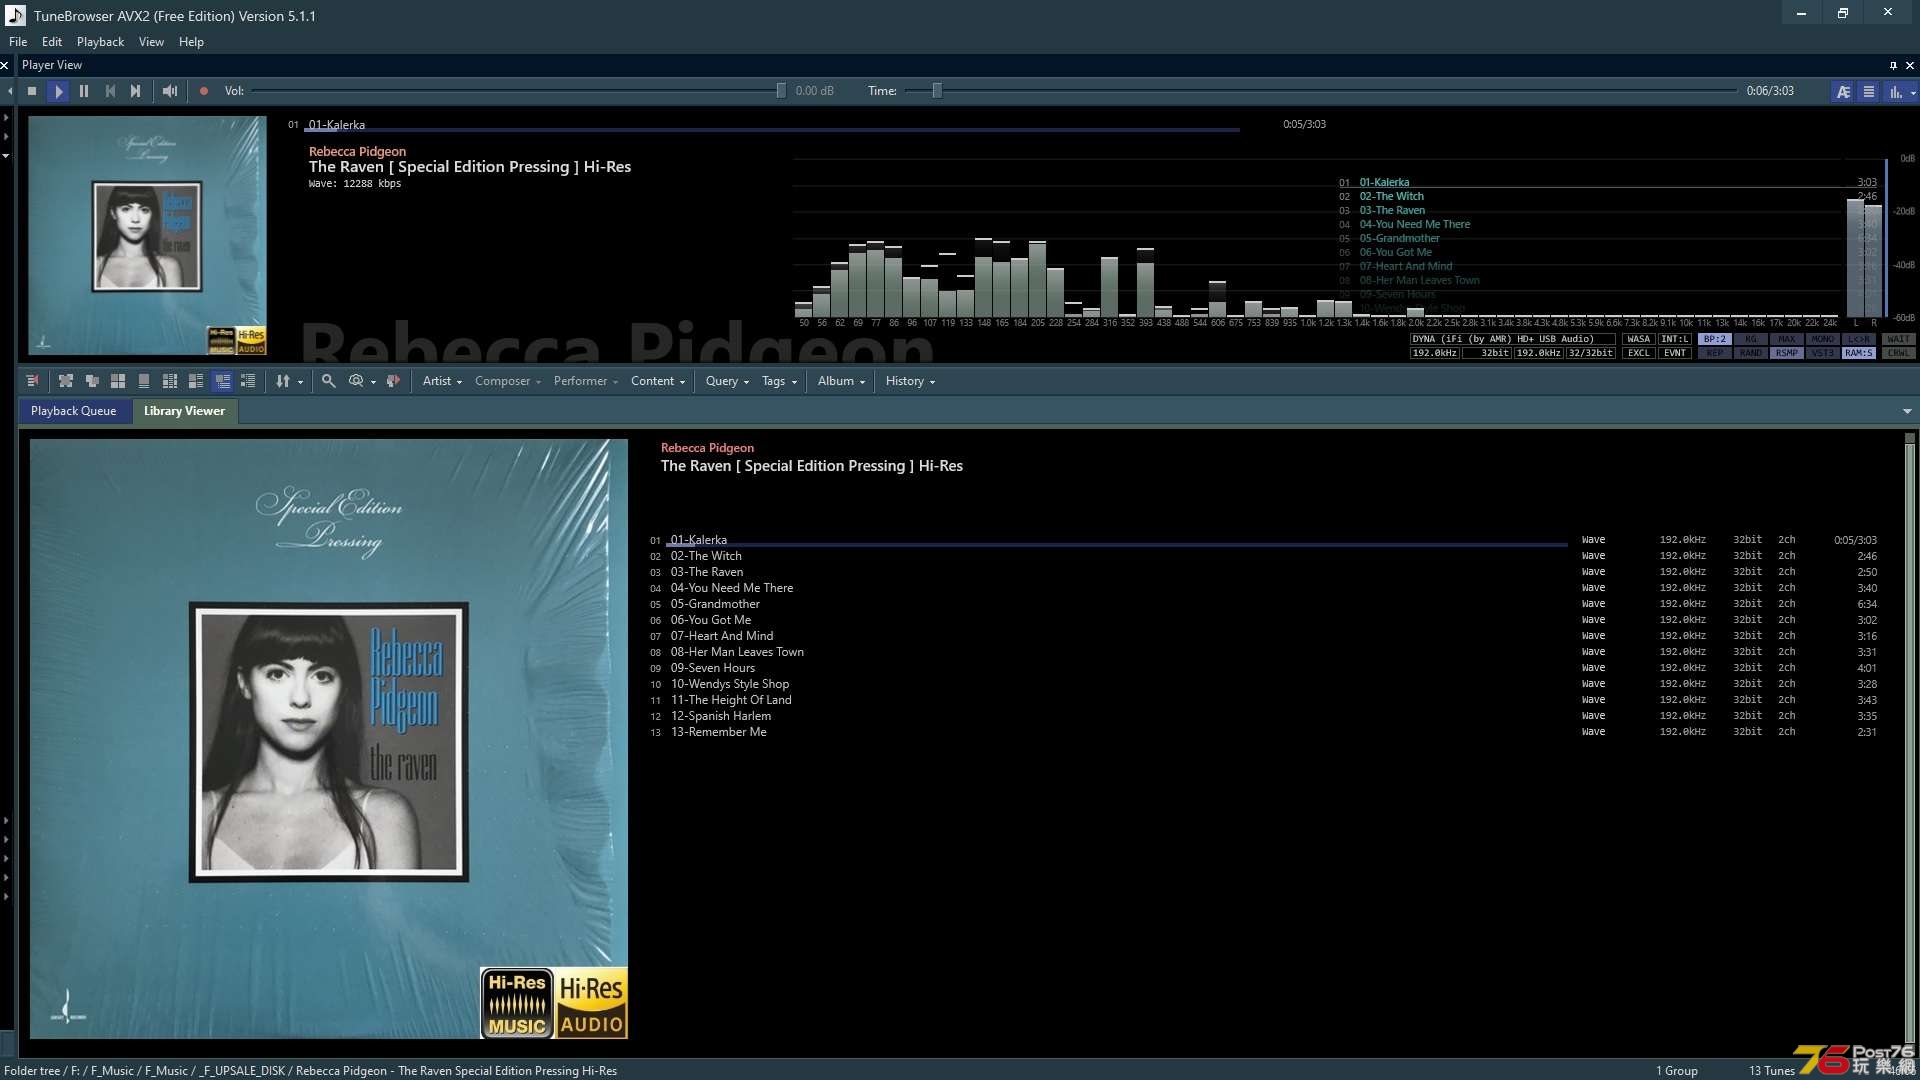Click the small album cover in Player View
Image resolution: width=1920 pixels, height=1080 pixels.
point(147,236)
